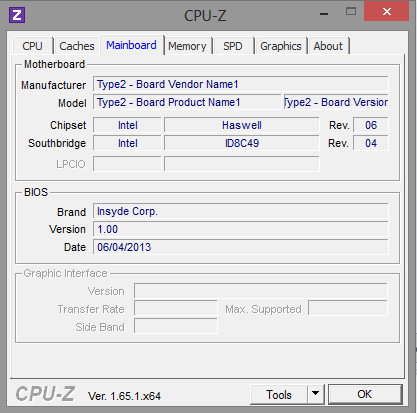Open the About tab
This screenshot has width=417, height=413.
(x=328, y=46)
